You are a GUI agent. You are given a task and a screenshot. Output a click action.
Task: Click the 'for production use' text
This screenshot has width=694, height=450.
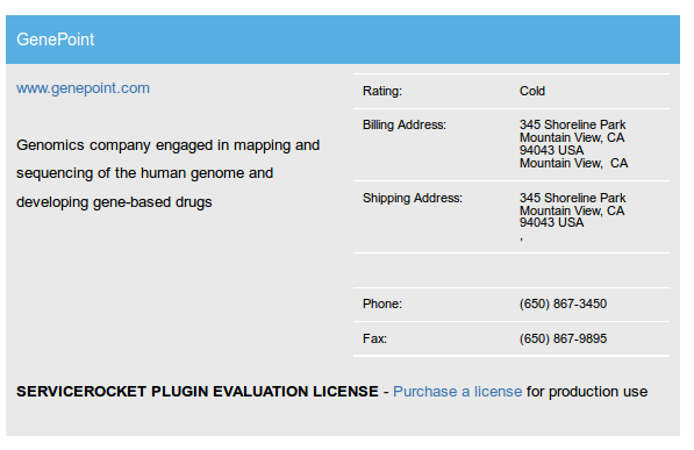587,391
